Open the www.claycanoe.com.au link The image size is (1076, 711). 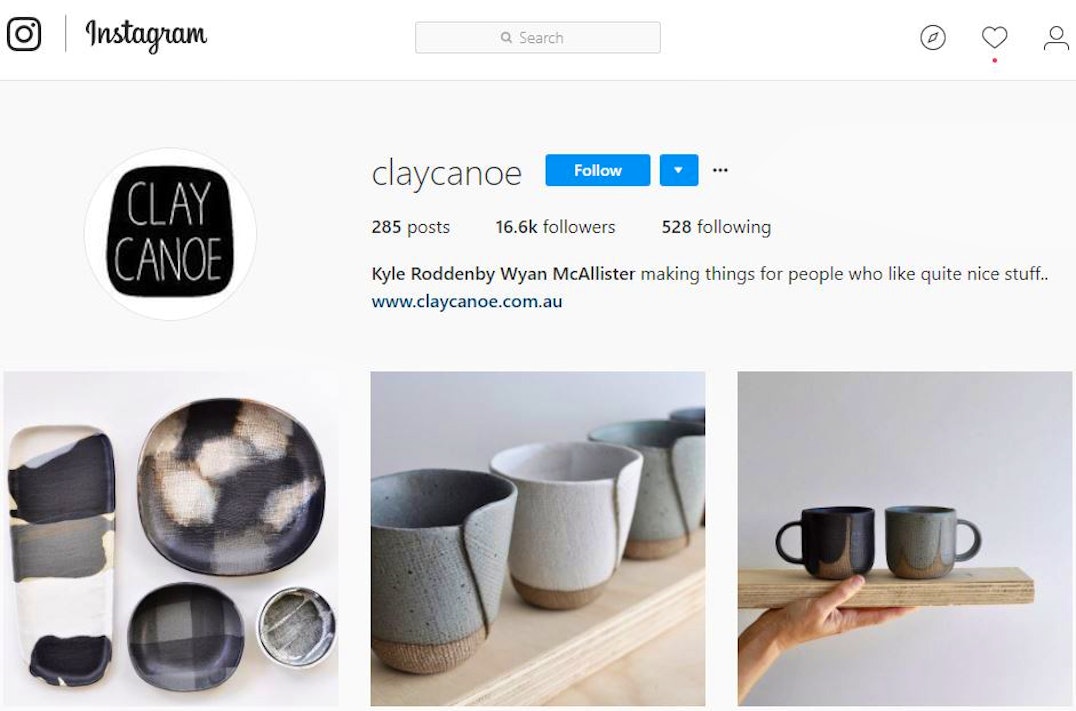[467, 301]
